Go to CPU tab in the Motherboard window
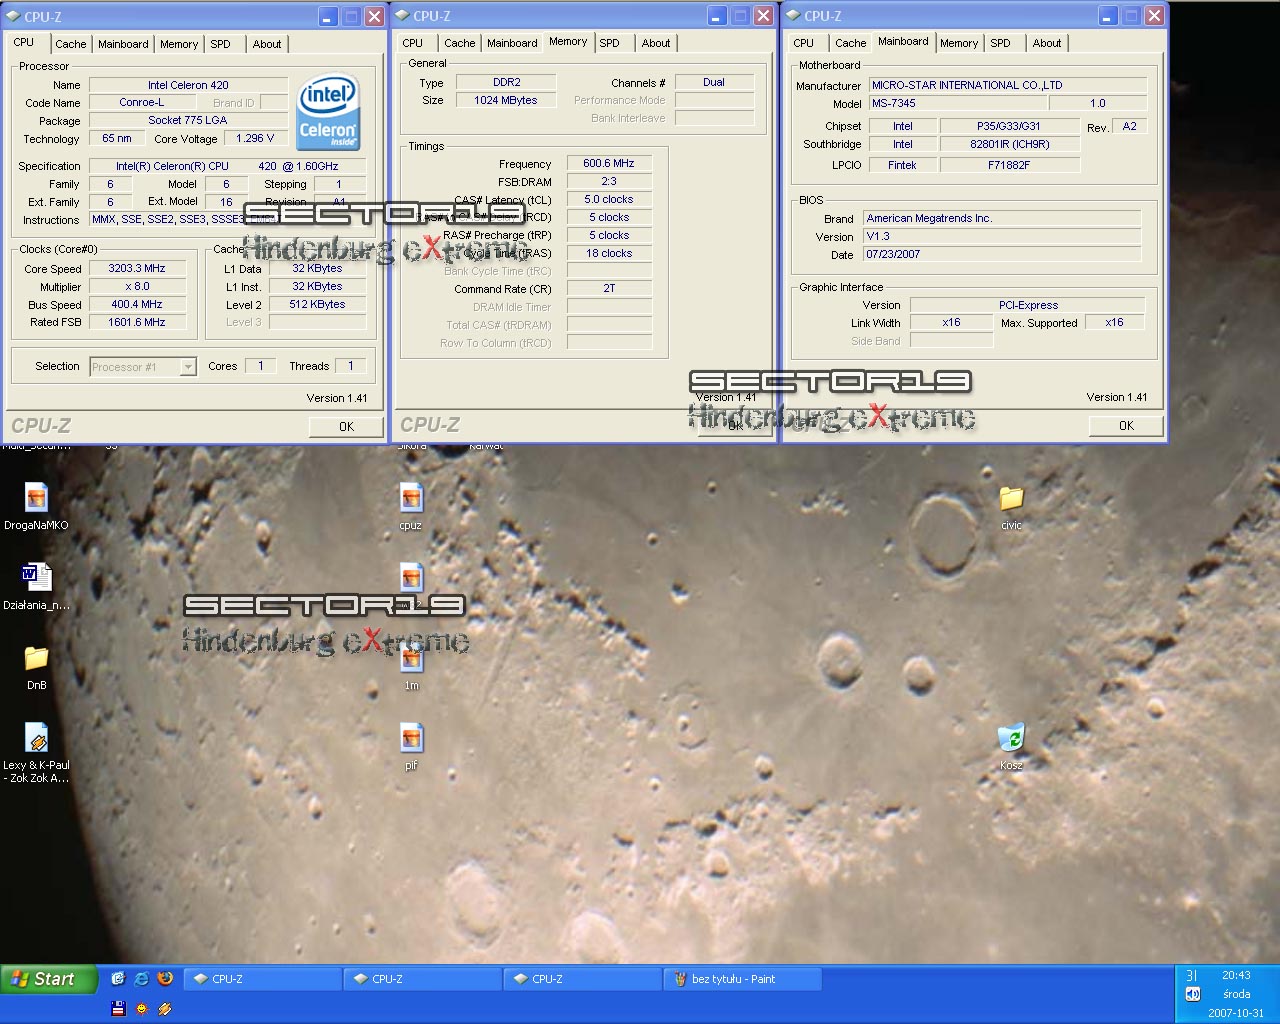1280x1024 pixels. [x=804, y=43]
